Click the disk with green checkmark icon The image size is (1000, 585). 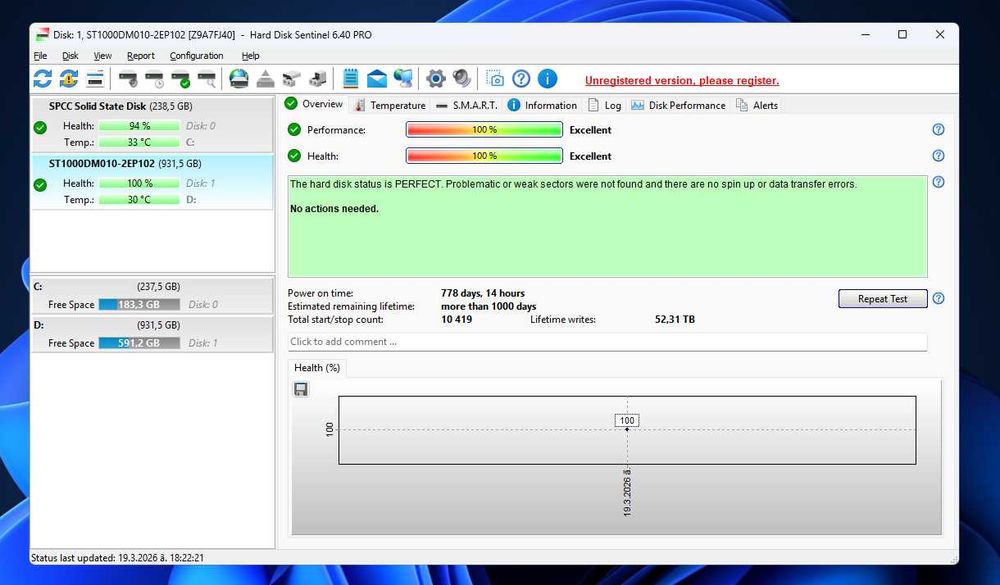click(x=181, y=79)
